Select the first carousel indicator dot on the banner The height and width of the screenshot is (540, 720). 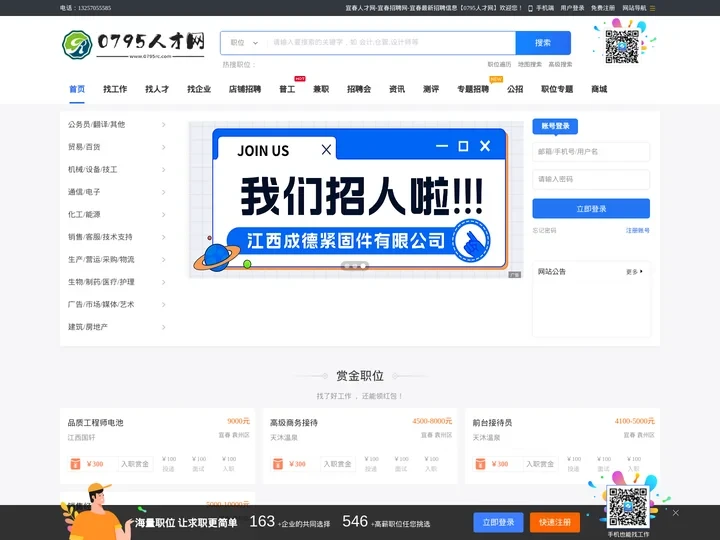point(347,266)
